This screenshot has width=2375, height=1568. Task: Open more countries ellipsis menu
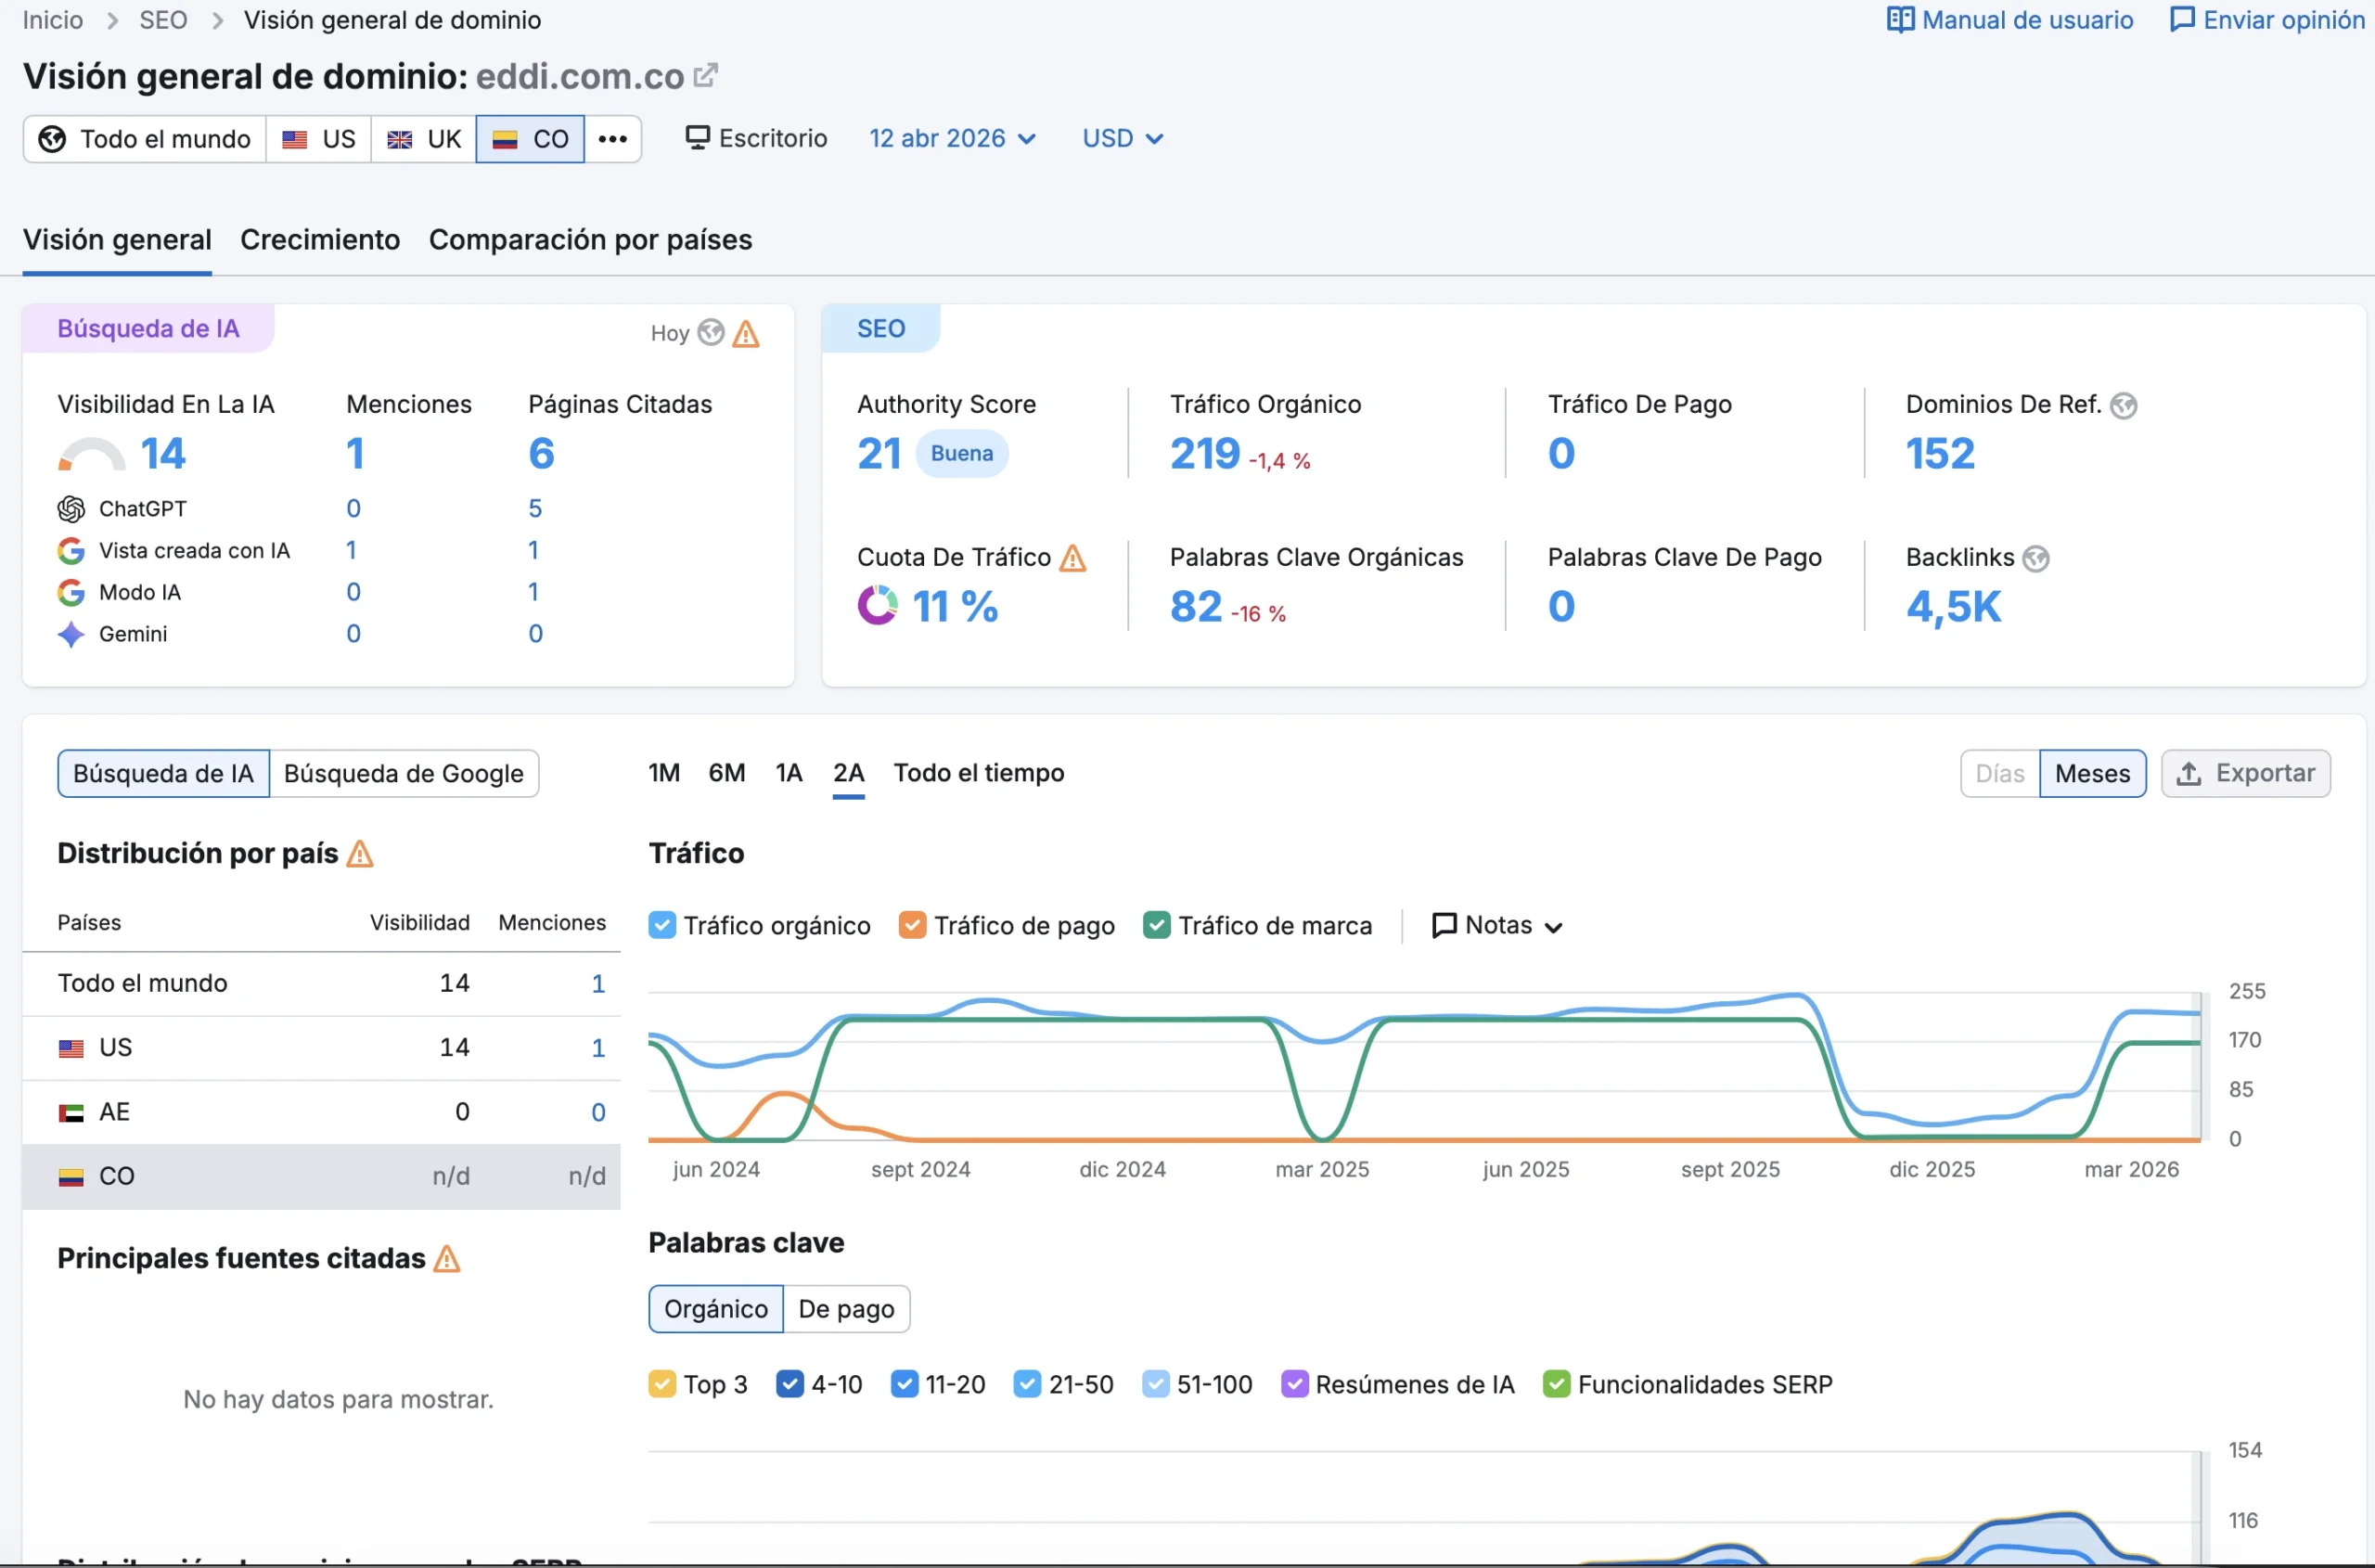(x=612, y=139)
